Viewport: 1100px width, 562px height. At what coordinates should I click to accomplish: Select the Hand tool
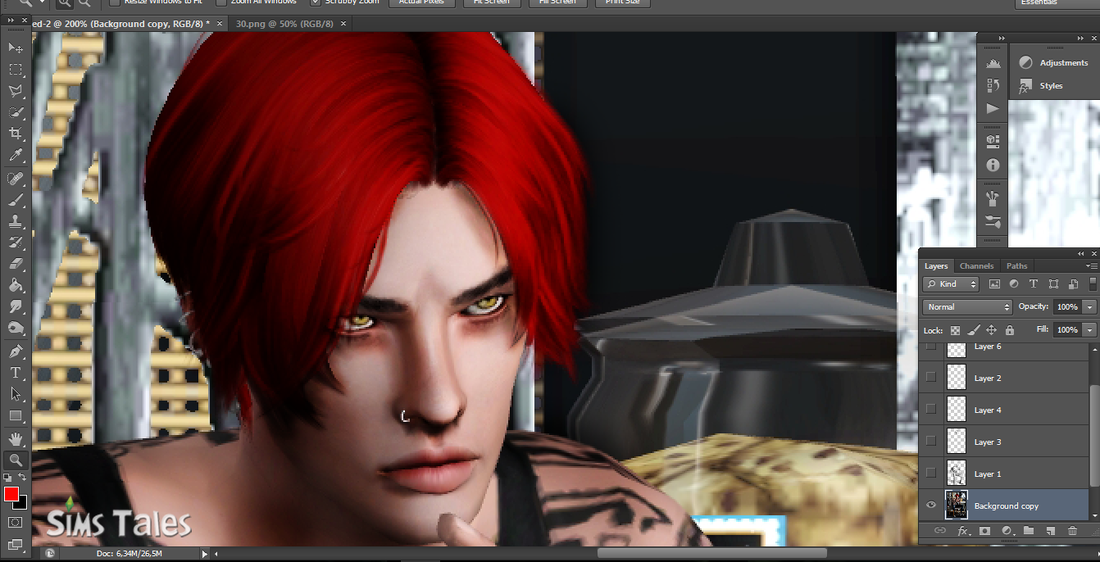point(15,439)
